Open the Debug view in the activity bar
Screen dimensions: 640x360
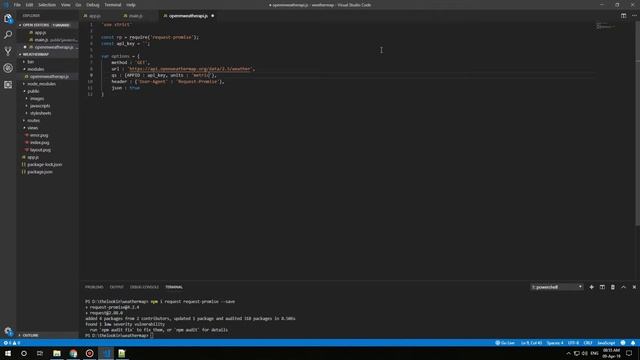(x=8, y=68)
